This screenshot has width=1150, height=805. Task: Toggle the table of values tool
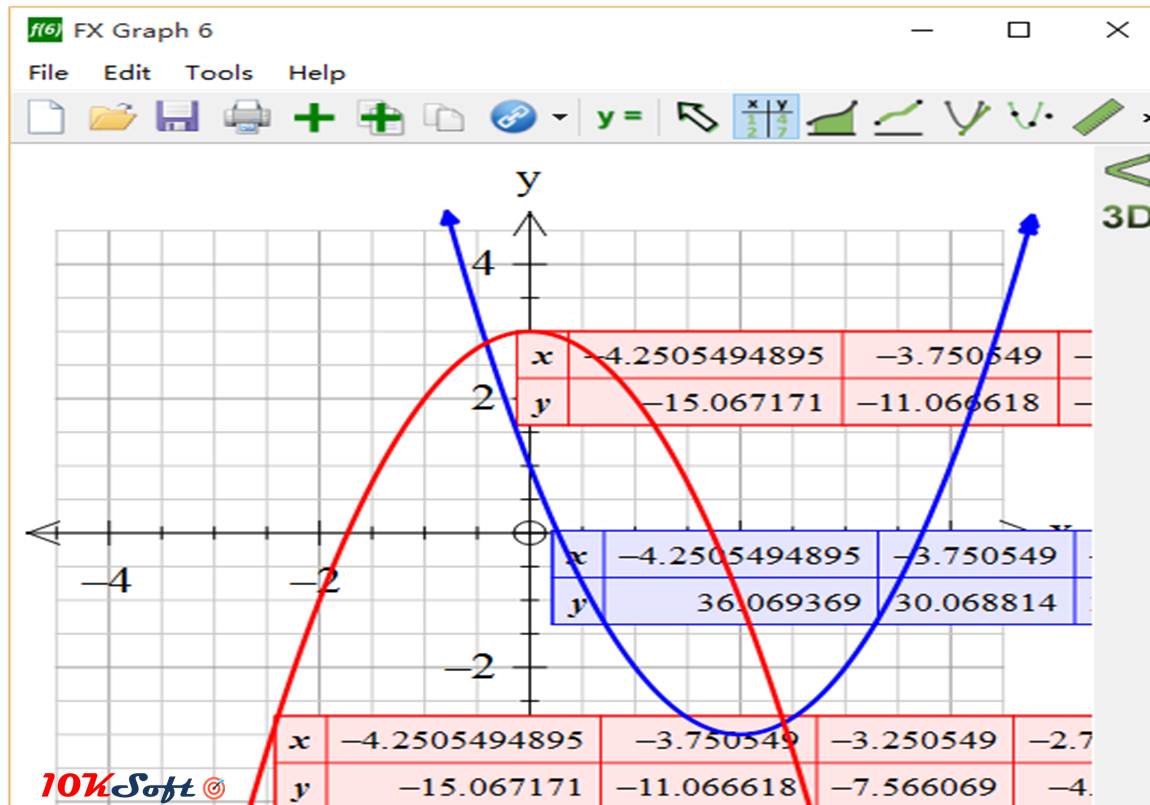(x=766, y=117)
